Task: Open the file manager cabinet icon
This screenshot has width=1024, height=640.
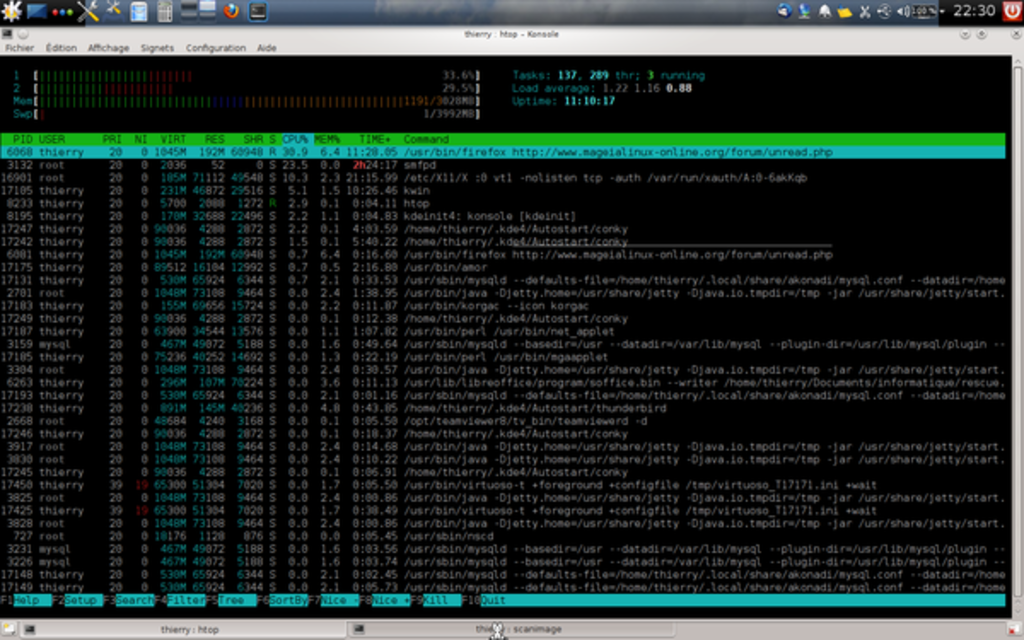Action: point(138,11)
